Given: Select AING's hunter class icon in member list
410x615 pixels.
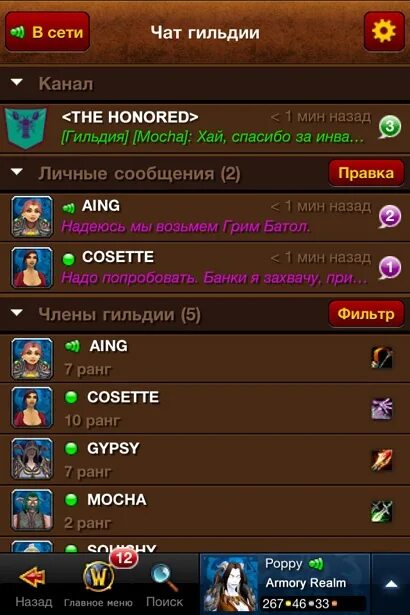Looking at the screenshot, I should pyautogui.click(x=382, y=358).
